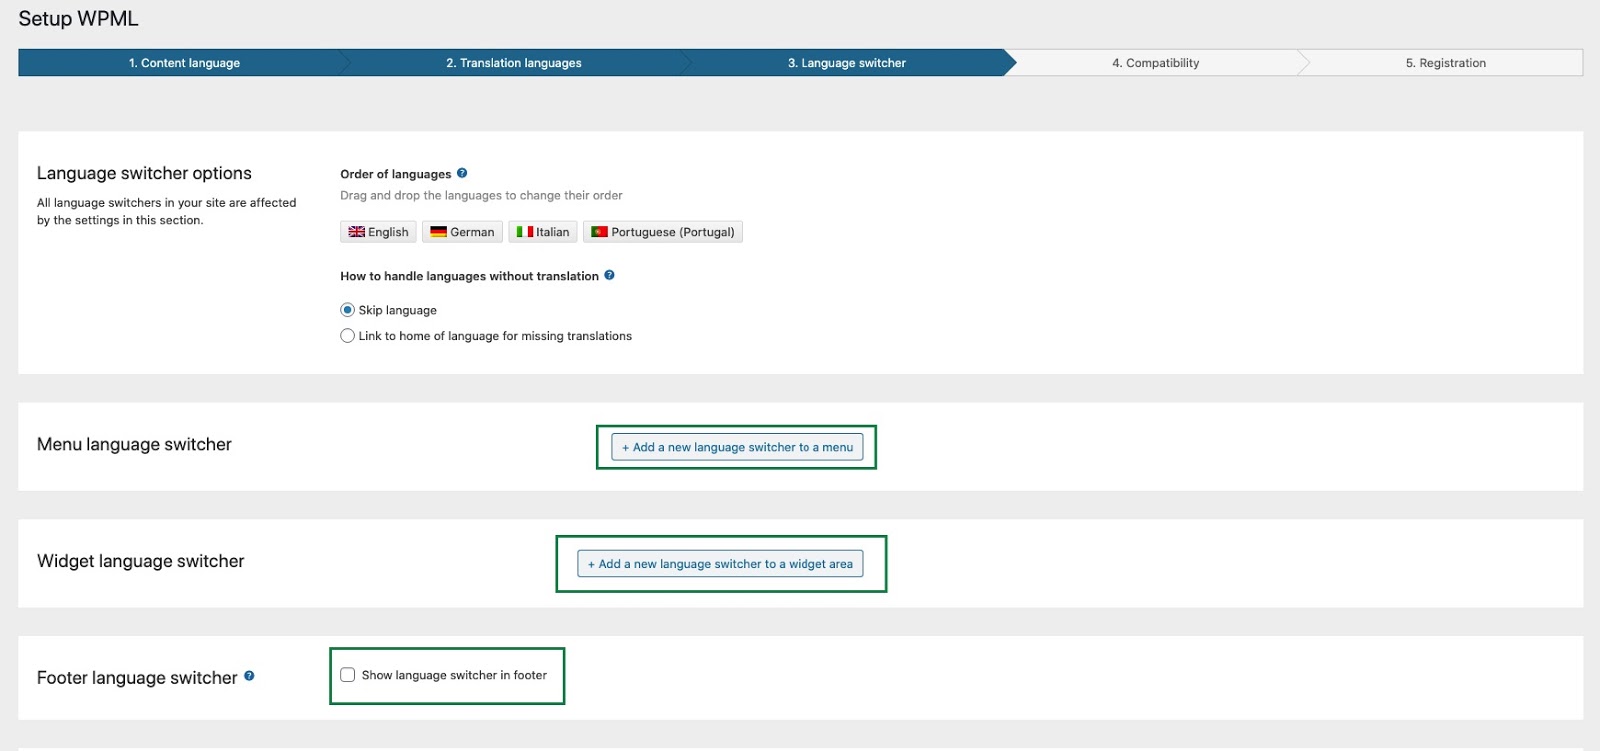Select Link to home of language option
The image size is (1600, 751).
(x=347, y=336)
